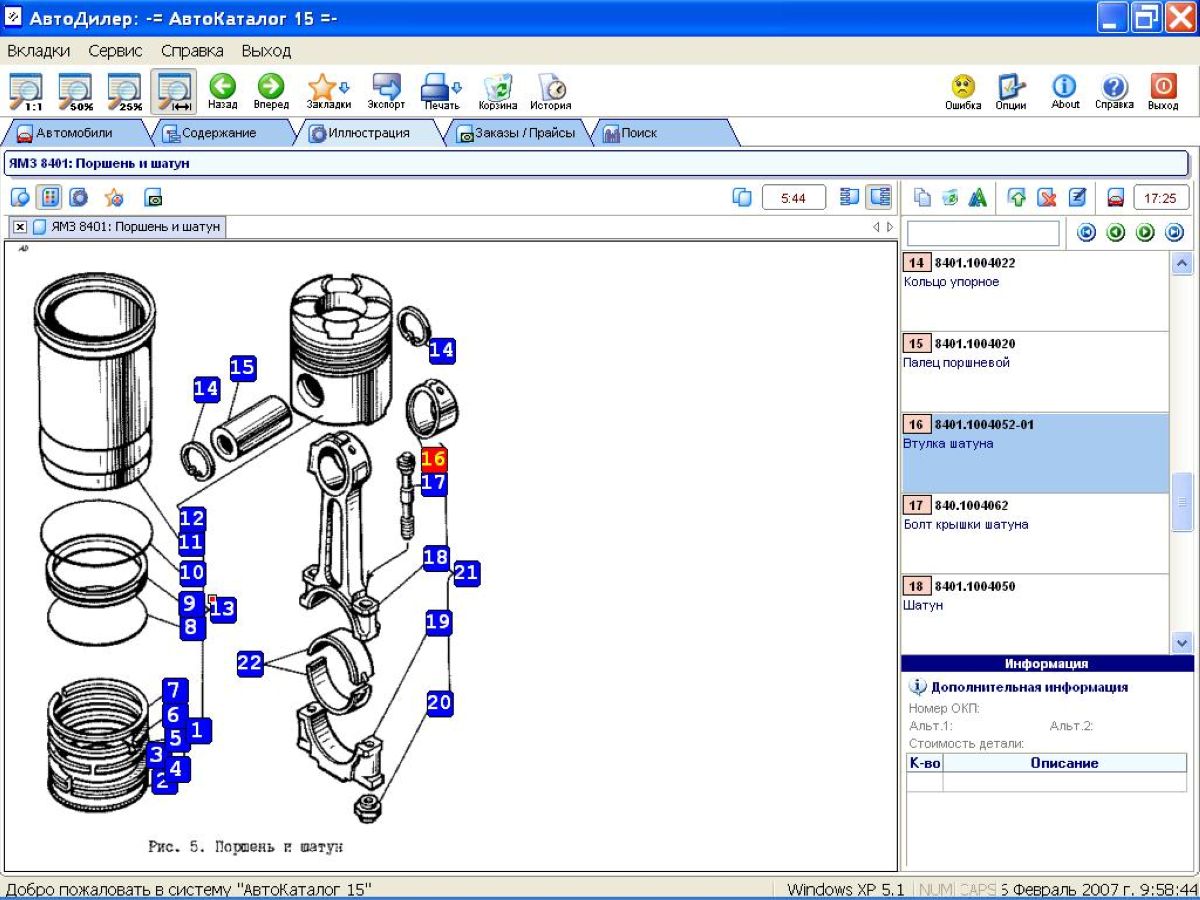Close the ЯМЗ 8401 document tab
Screen dimensions: 1200x900
(20, 227)
